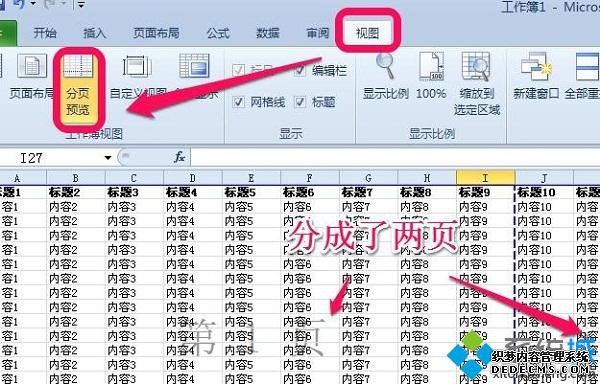600x384 pixels.
Task: Click cell containing 标题10
Action: click(544, 192)
